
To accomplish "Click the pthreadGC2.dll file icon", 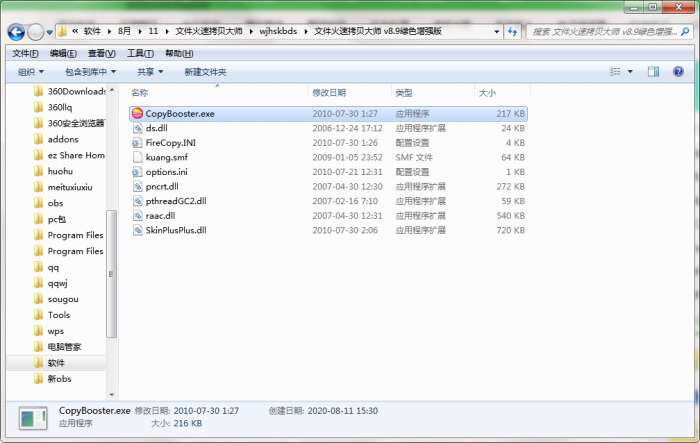I will [x=138, y=201].
